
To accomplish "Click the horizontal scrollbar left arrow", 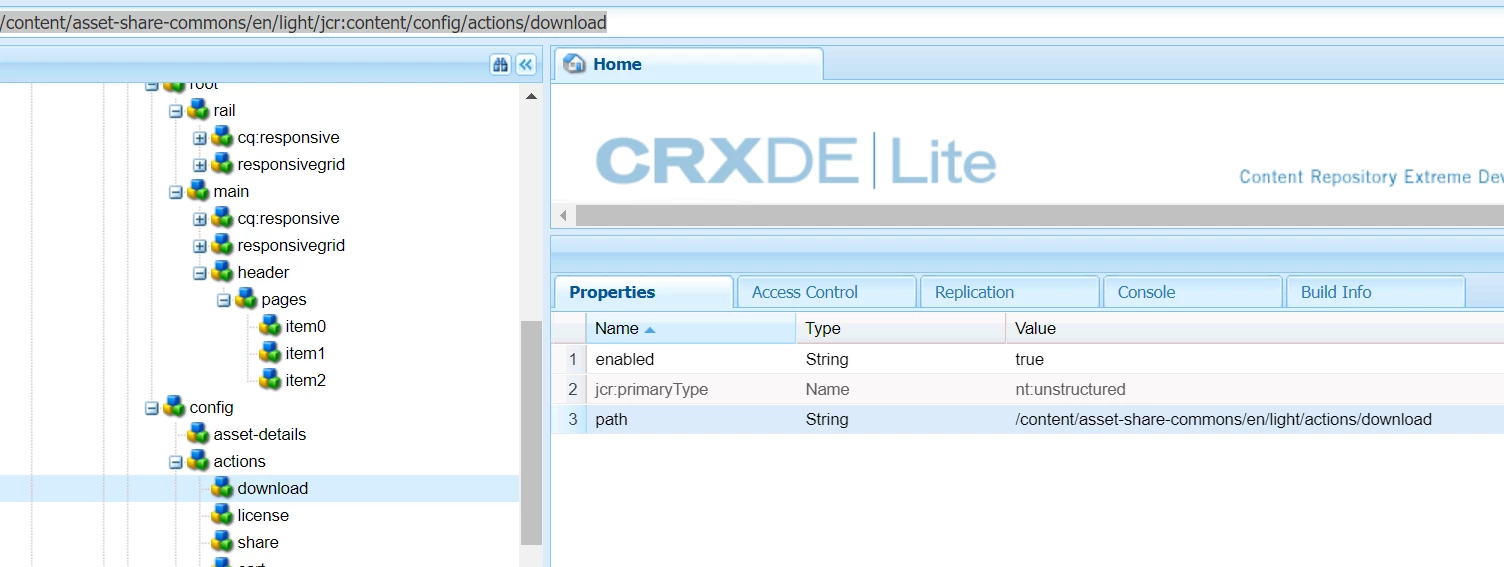I will (563, 216).
